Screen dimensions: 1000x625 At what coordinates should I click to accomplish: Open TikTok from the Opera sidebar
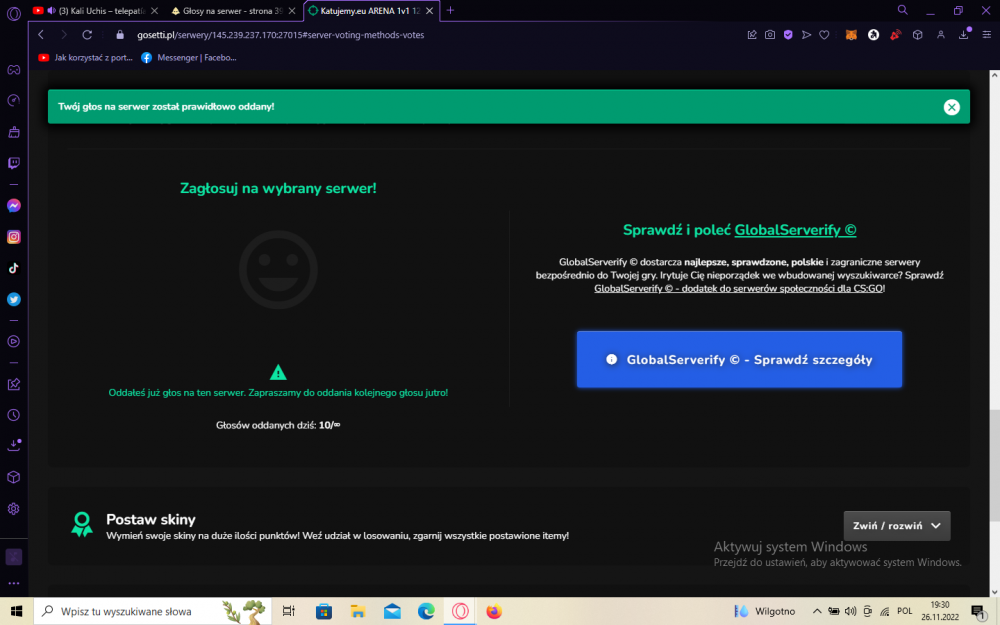click(13, 268)
